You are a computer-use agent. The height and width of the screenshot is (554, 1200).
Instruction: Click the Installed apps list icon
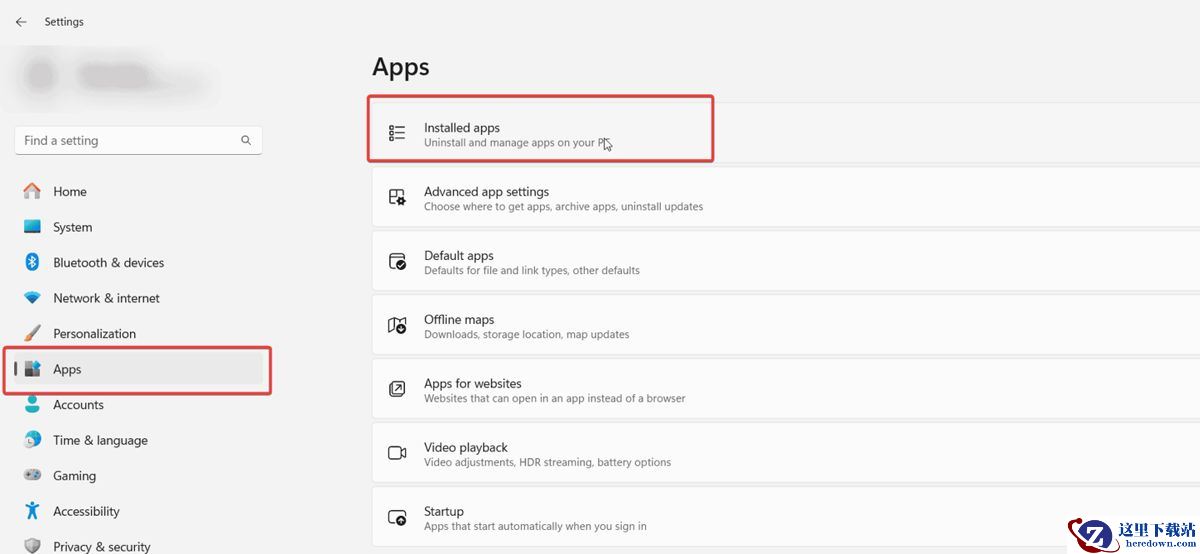(x=397, y=133)
